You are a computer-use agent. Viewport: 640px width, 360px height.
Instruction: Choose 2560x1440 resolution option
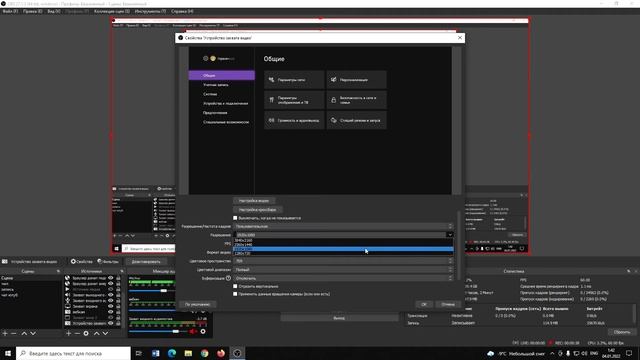[343, 244]
